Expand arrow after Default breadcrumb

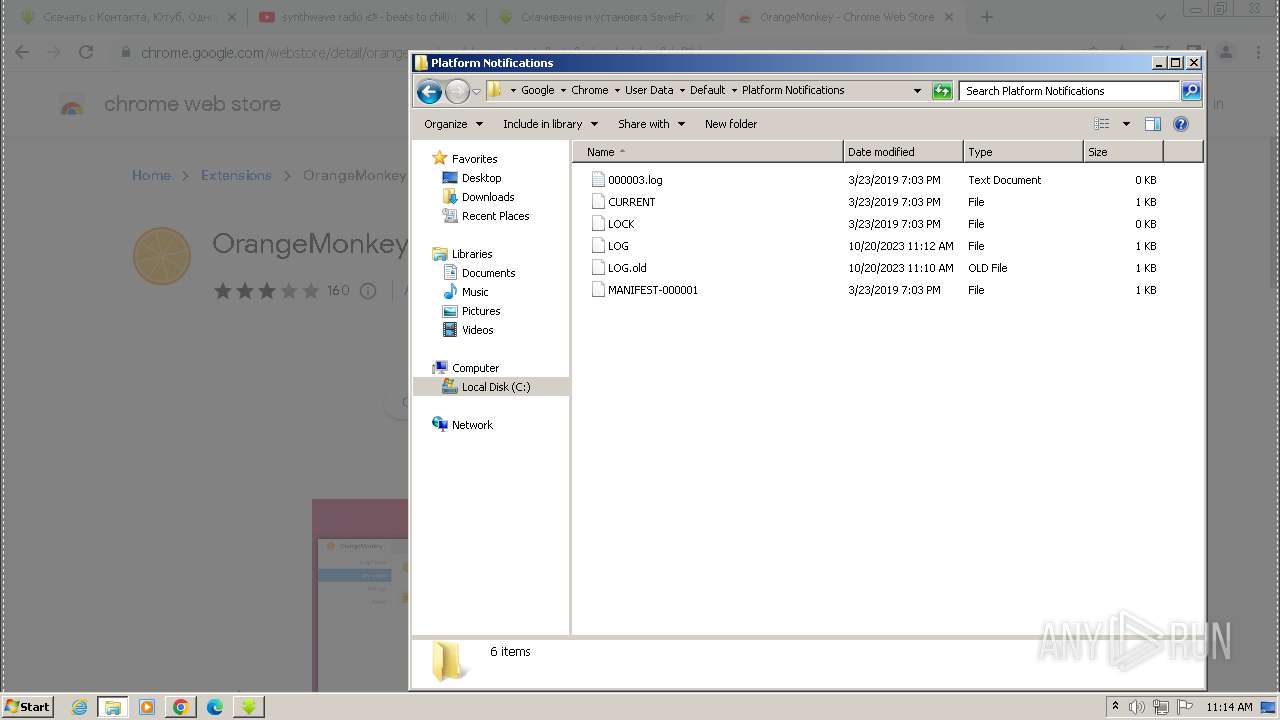(x=734, y=90)
